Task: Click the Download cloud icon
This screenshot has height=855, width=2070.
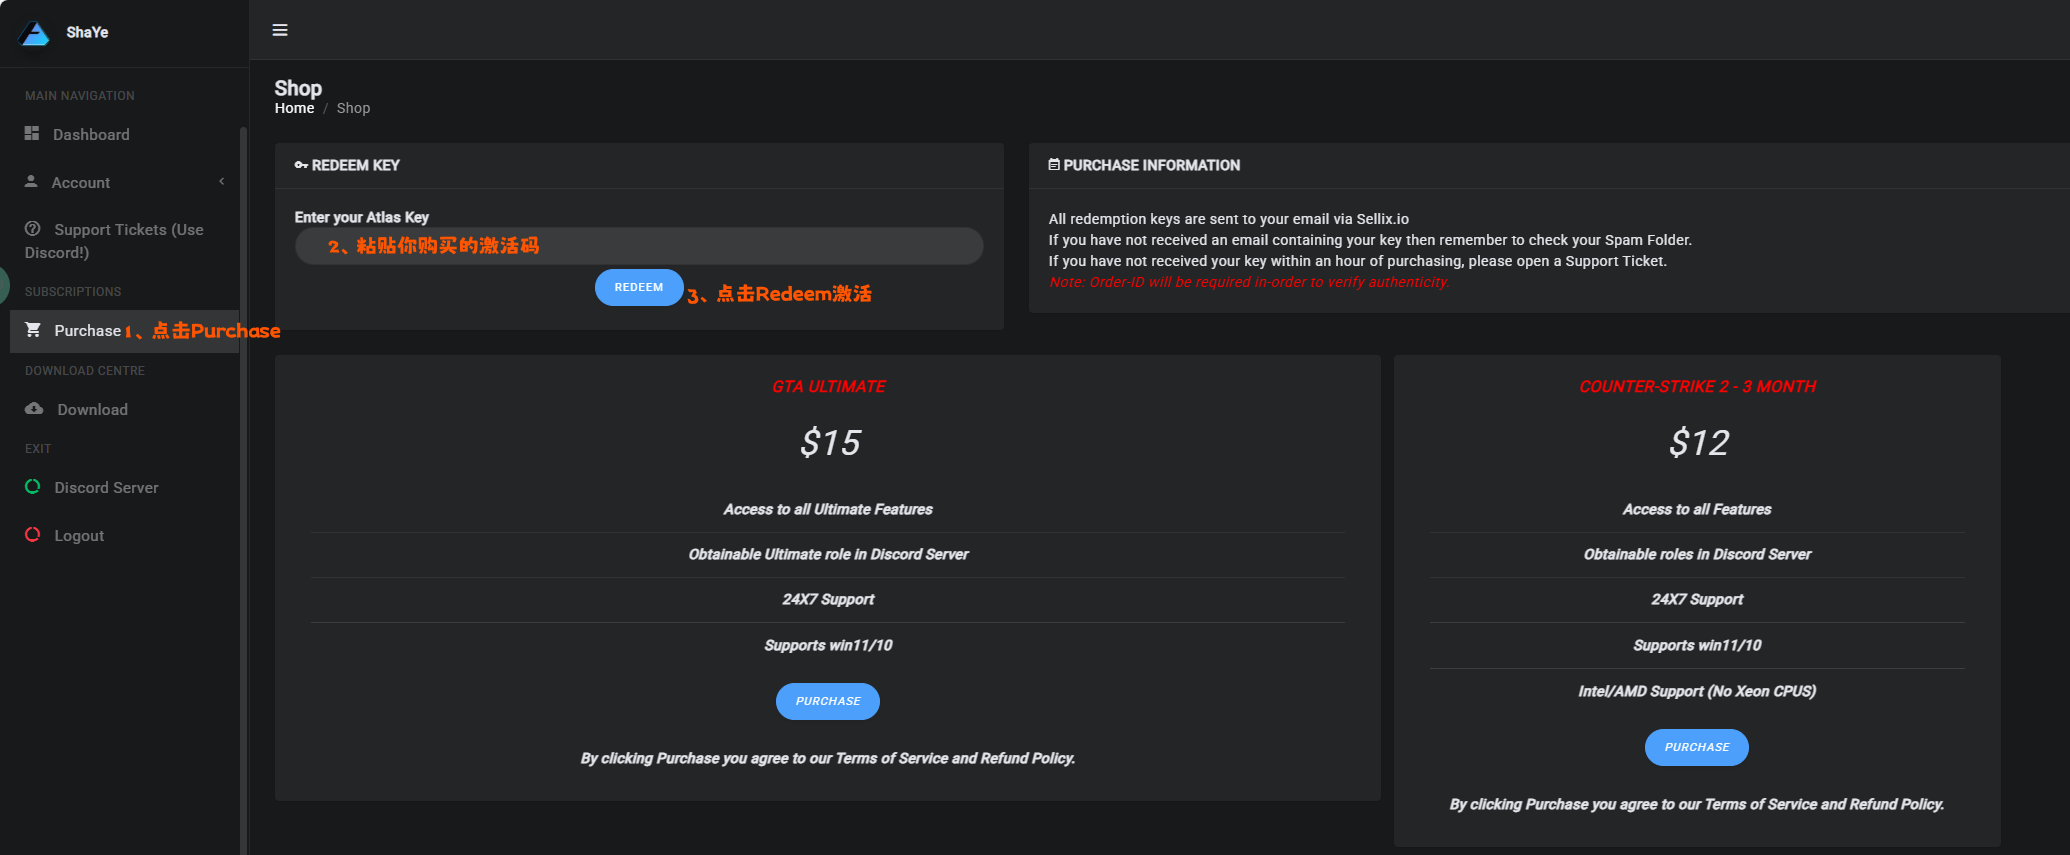Action: click(34, 409)
